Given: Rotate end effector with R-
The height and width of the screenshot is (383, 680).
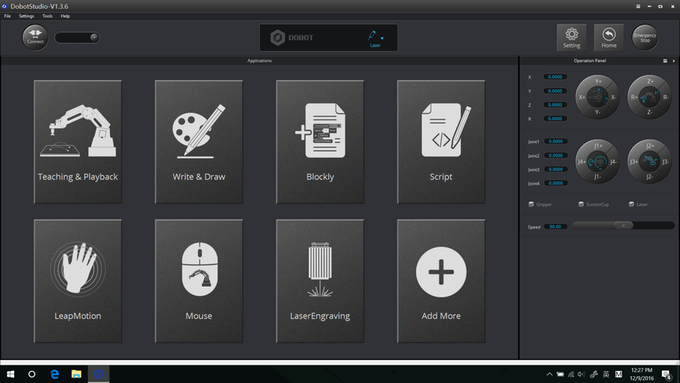Looking at the screenshot, I should 666,97.
